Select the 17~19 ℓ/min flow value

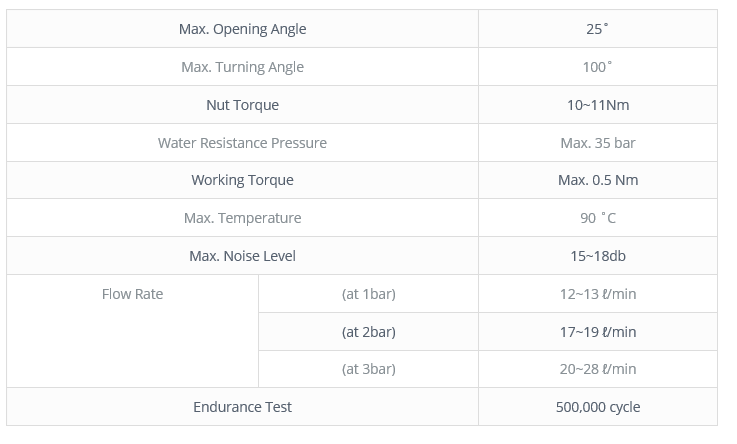(598, 332)
